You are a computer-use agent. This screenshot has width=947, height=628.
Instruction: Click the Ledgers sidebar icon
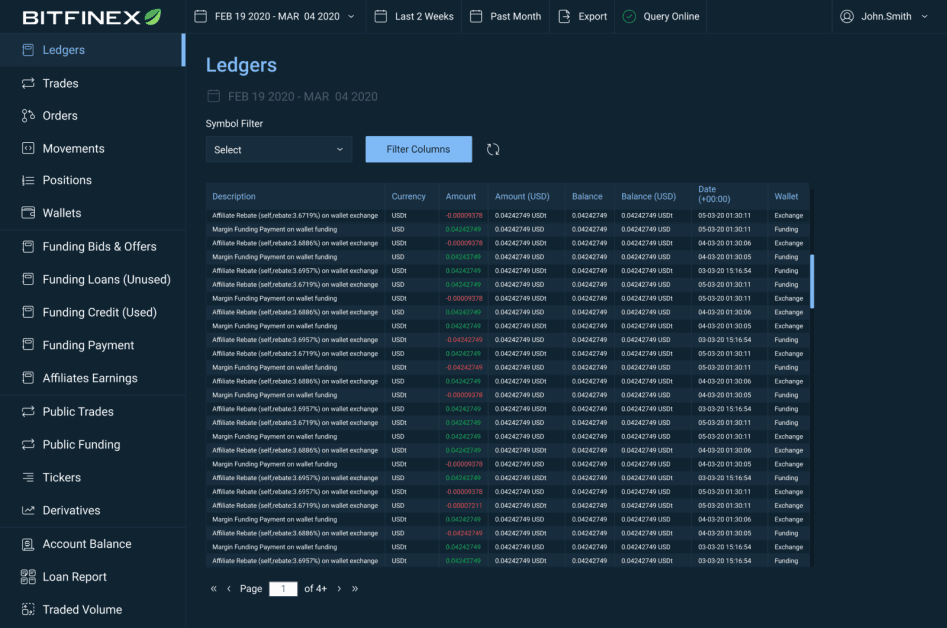tap(28, 50)
